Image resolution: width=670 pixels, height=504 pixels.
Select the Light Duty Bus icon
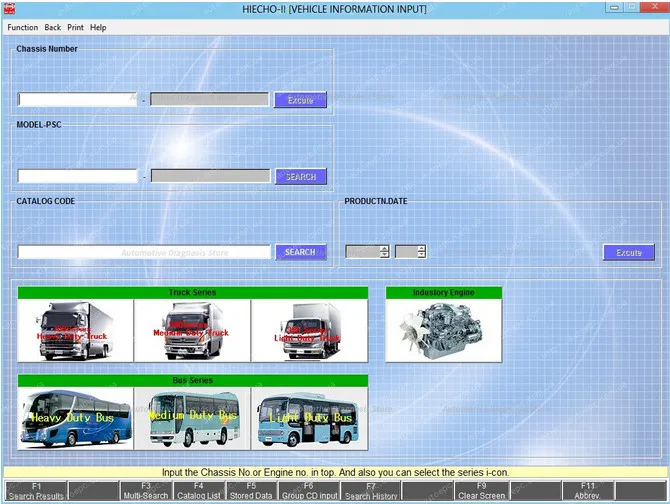coord(310,419)
